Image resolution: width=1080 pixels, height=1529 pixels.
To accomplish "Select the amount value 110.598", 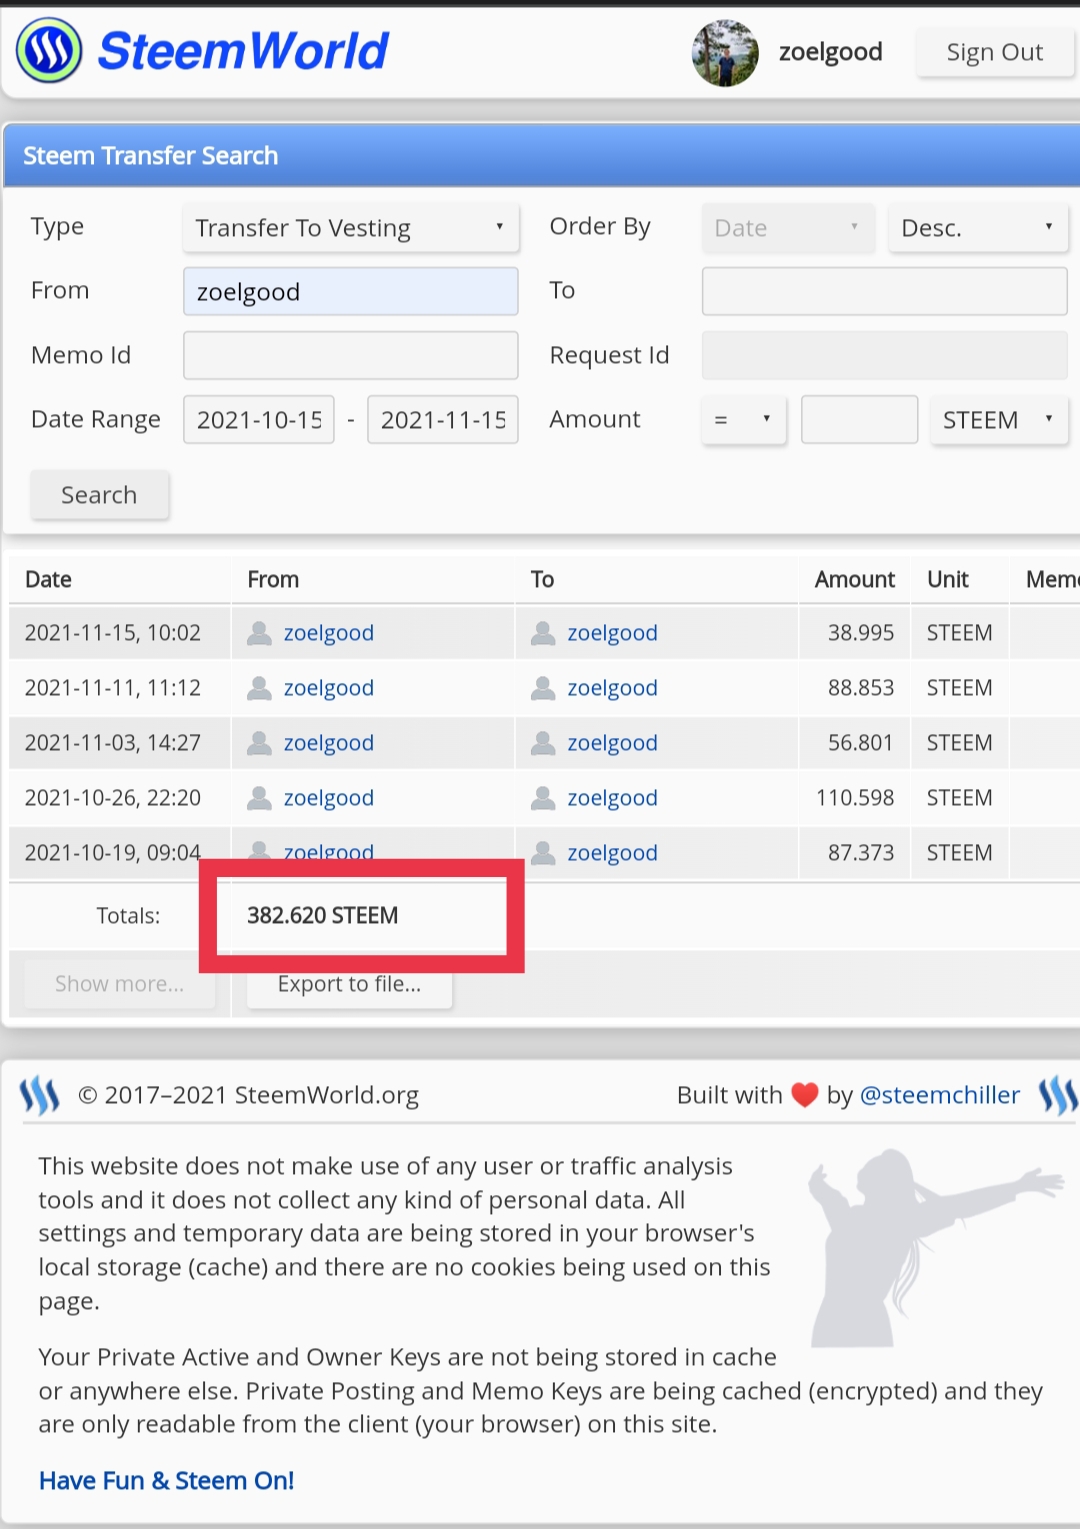I will click(x=855, y=798).
